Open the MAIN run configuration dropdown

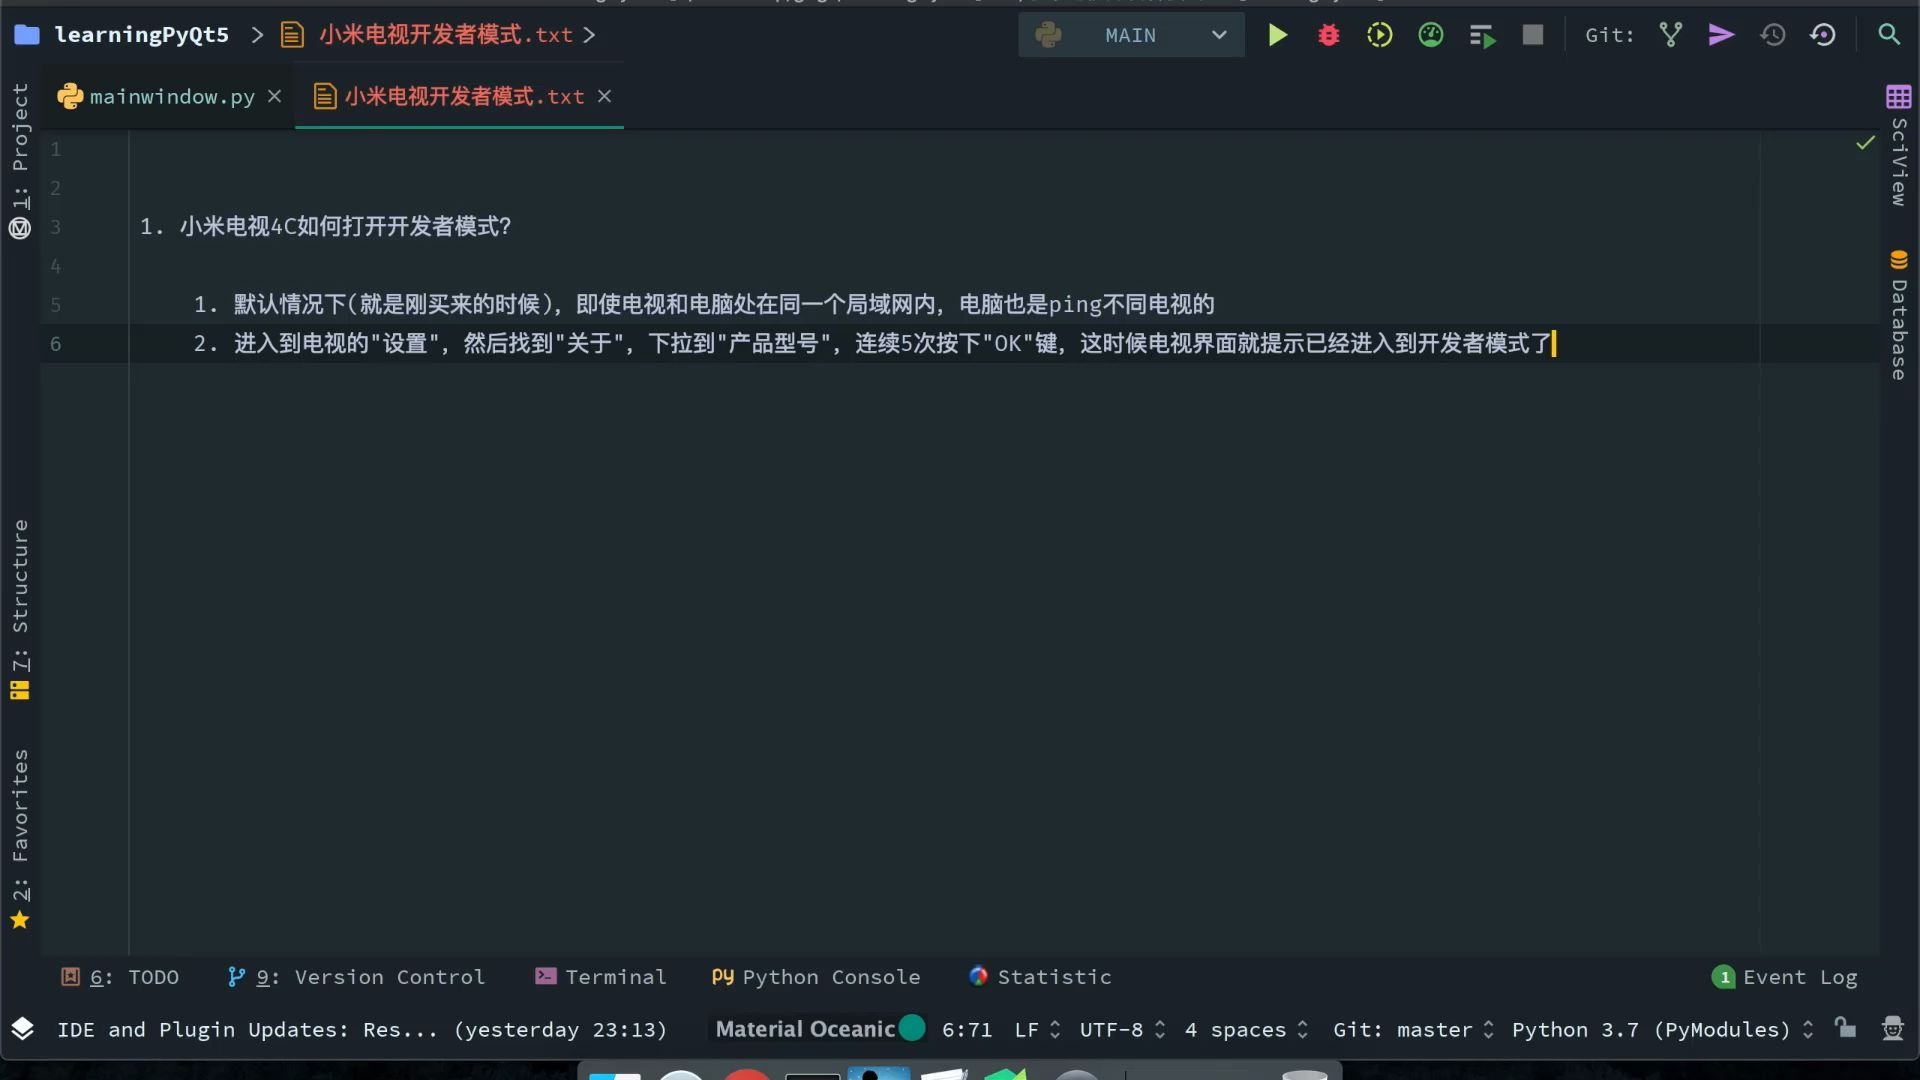click(x=1131, y=35)
